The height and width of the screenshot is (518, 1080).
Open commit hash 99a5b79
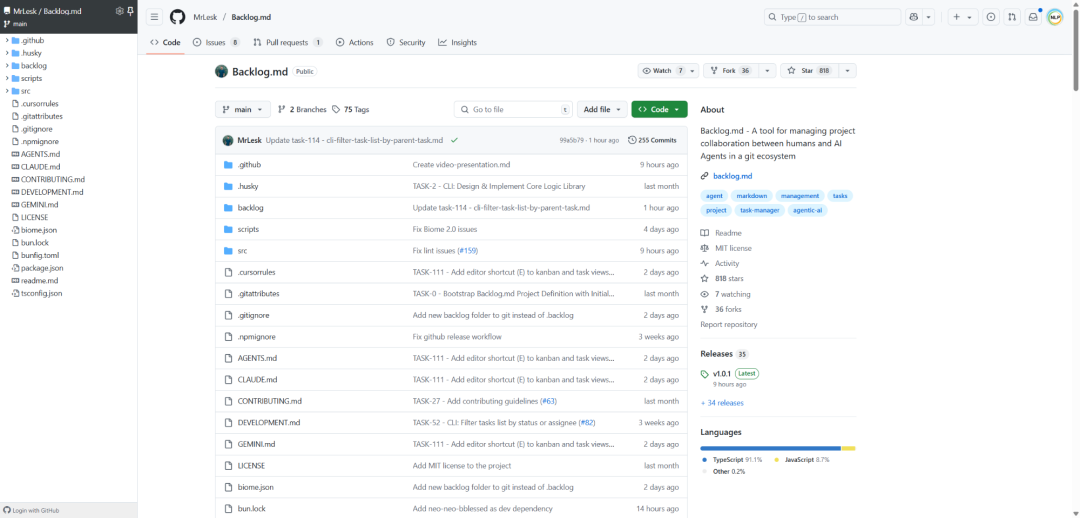tap(572, 140)
